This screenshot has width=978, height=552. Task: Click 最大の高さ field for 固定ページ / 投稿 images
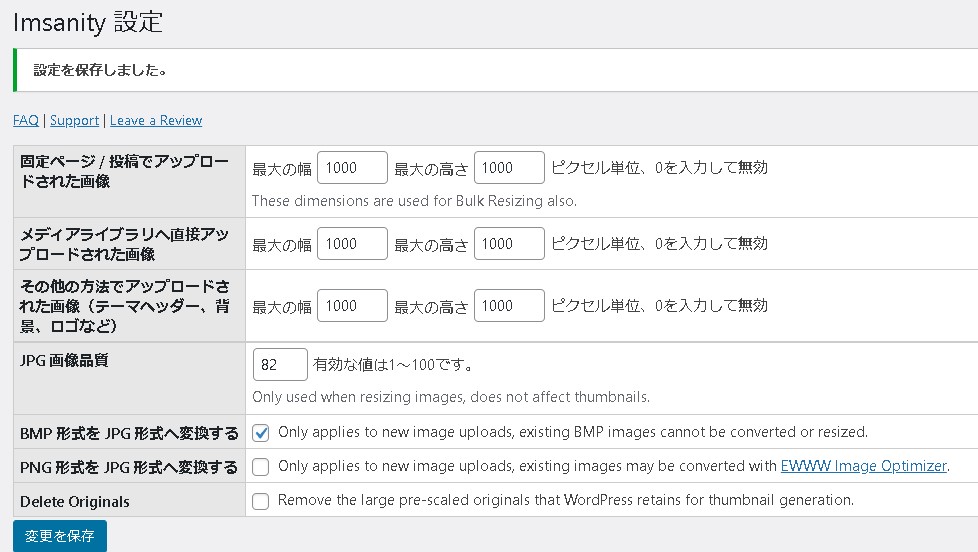pos(509,168)
